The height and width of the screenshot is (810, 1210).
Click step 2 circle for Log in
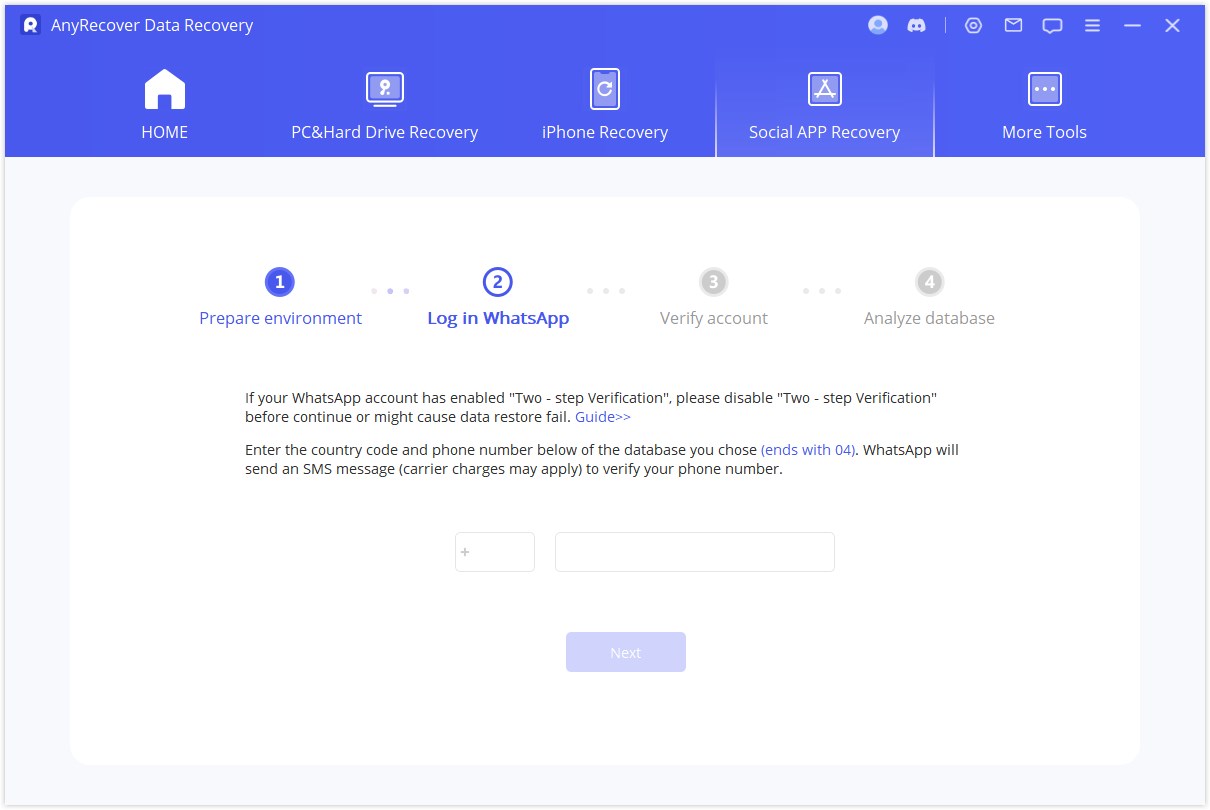tap(497, 282)
